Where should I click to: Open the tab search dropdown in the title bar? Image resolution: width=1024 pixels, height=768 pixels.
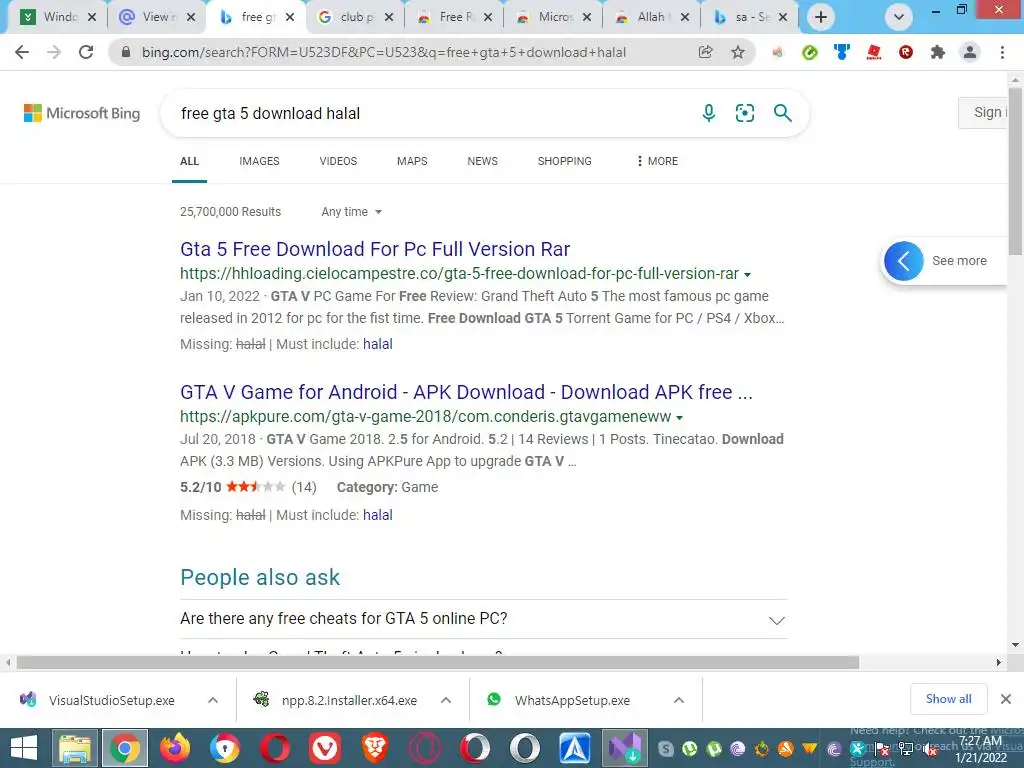(899, 17)
